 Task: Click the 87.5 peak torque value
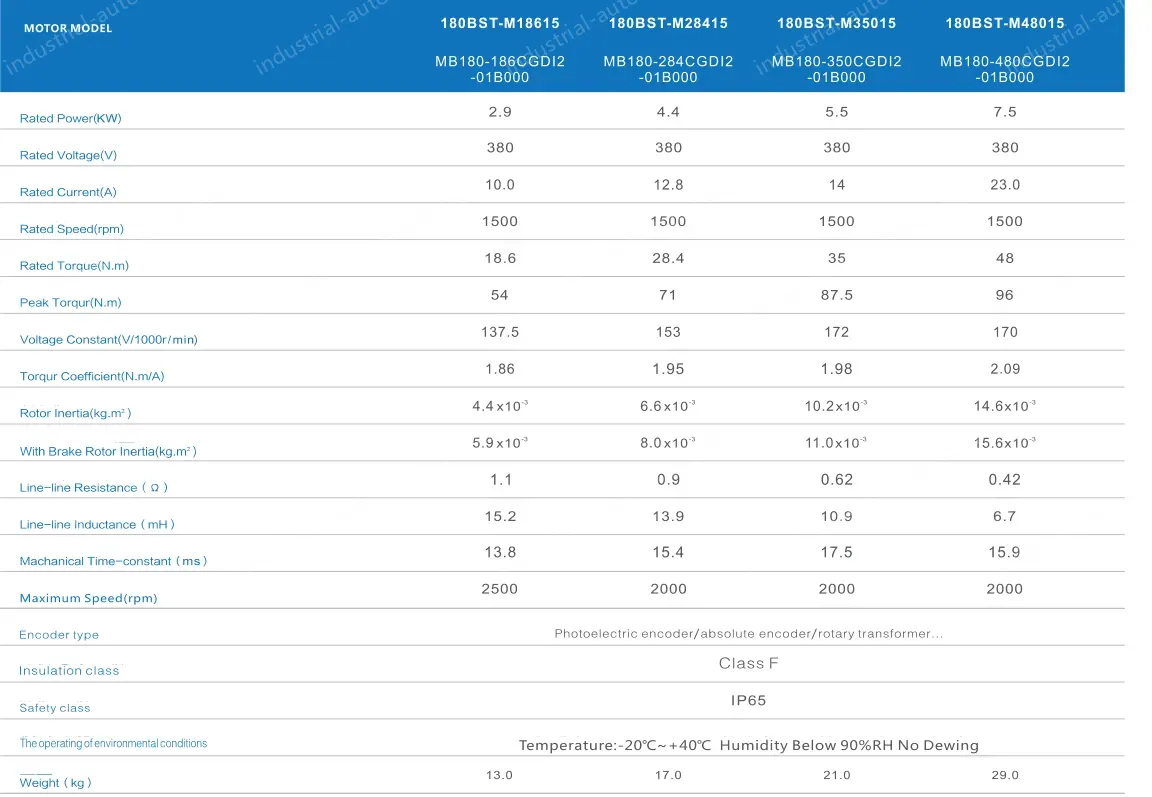pos(836,295)
